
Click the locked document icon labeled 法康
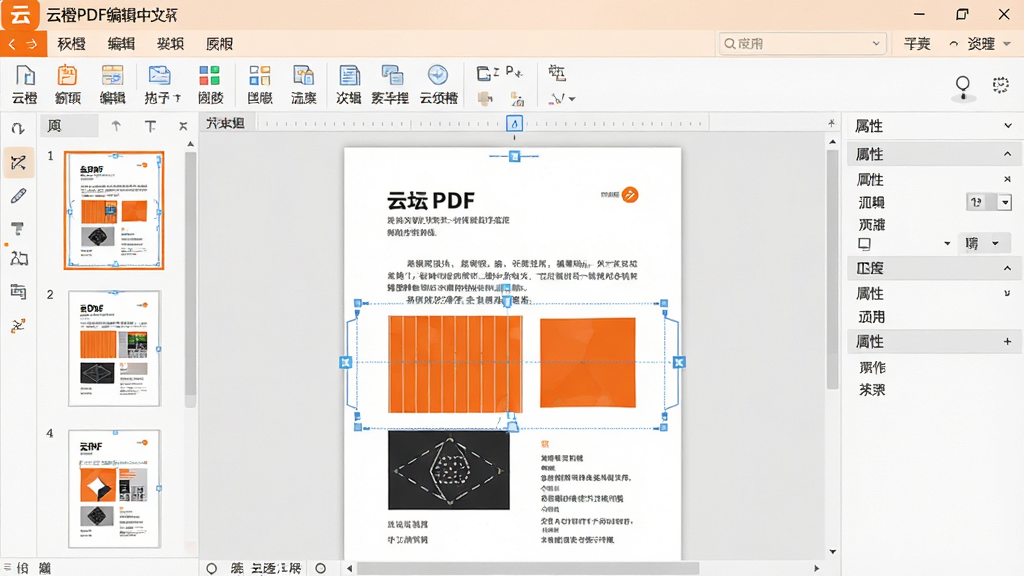[304, 76]
